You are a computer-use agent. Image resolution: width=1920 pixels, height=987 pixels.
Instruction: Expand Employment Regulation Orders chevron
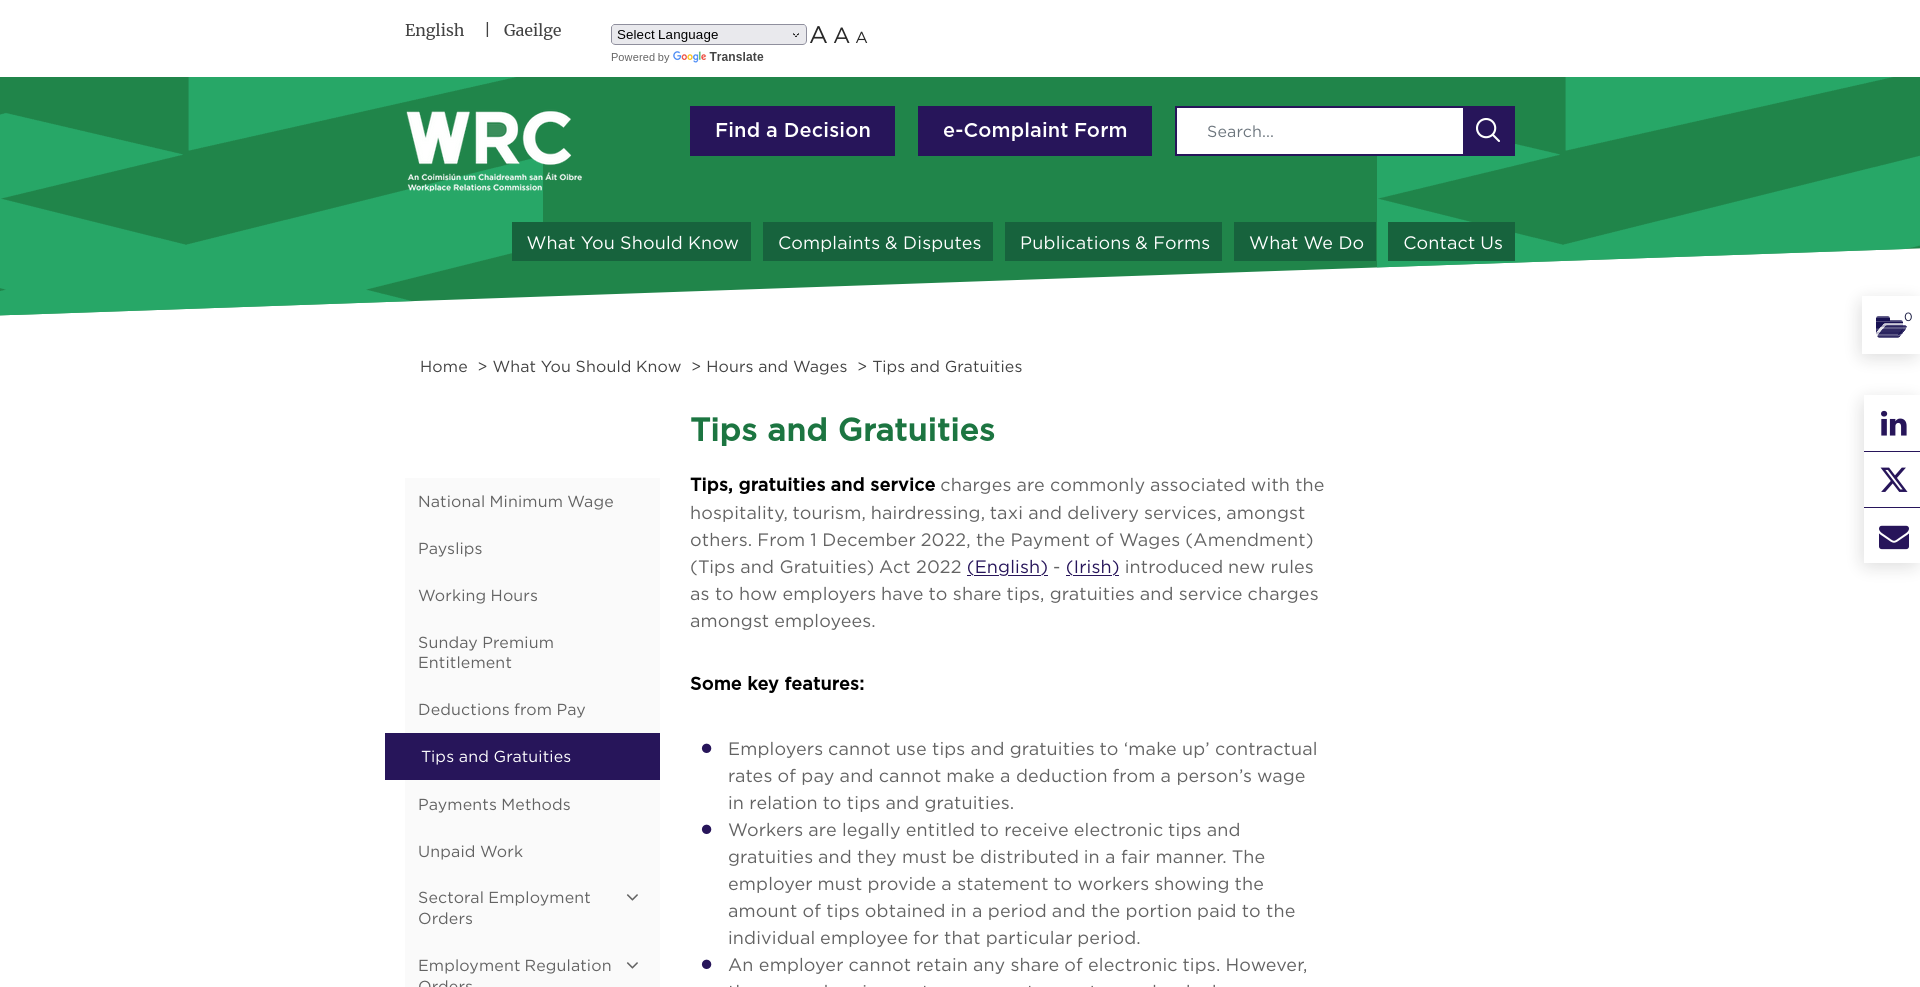[632, 965]
